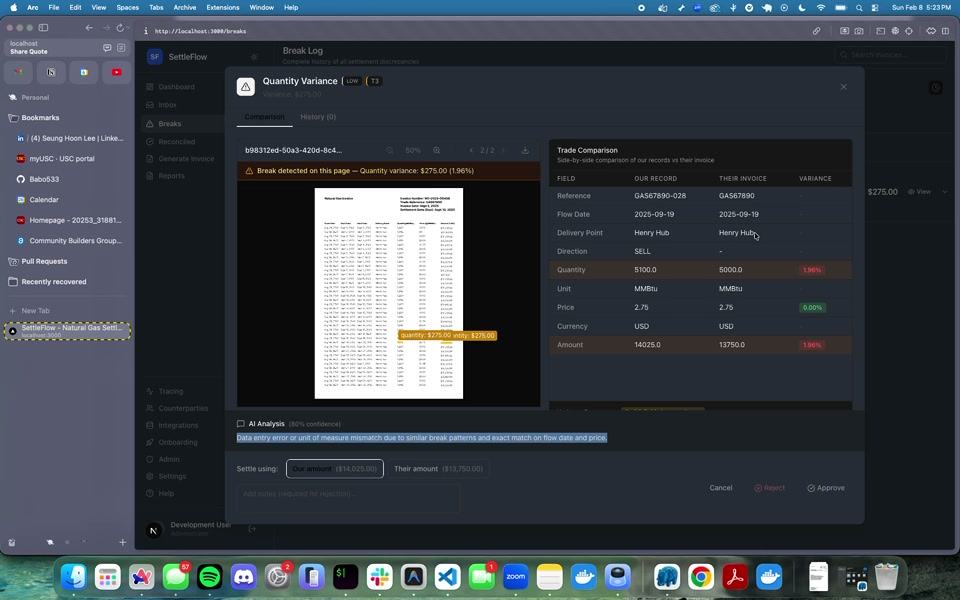Image resolution: width=960 pixels, height=600 pixels.
Task: Open the invoice page thumbnail
Action: (389, 293)
